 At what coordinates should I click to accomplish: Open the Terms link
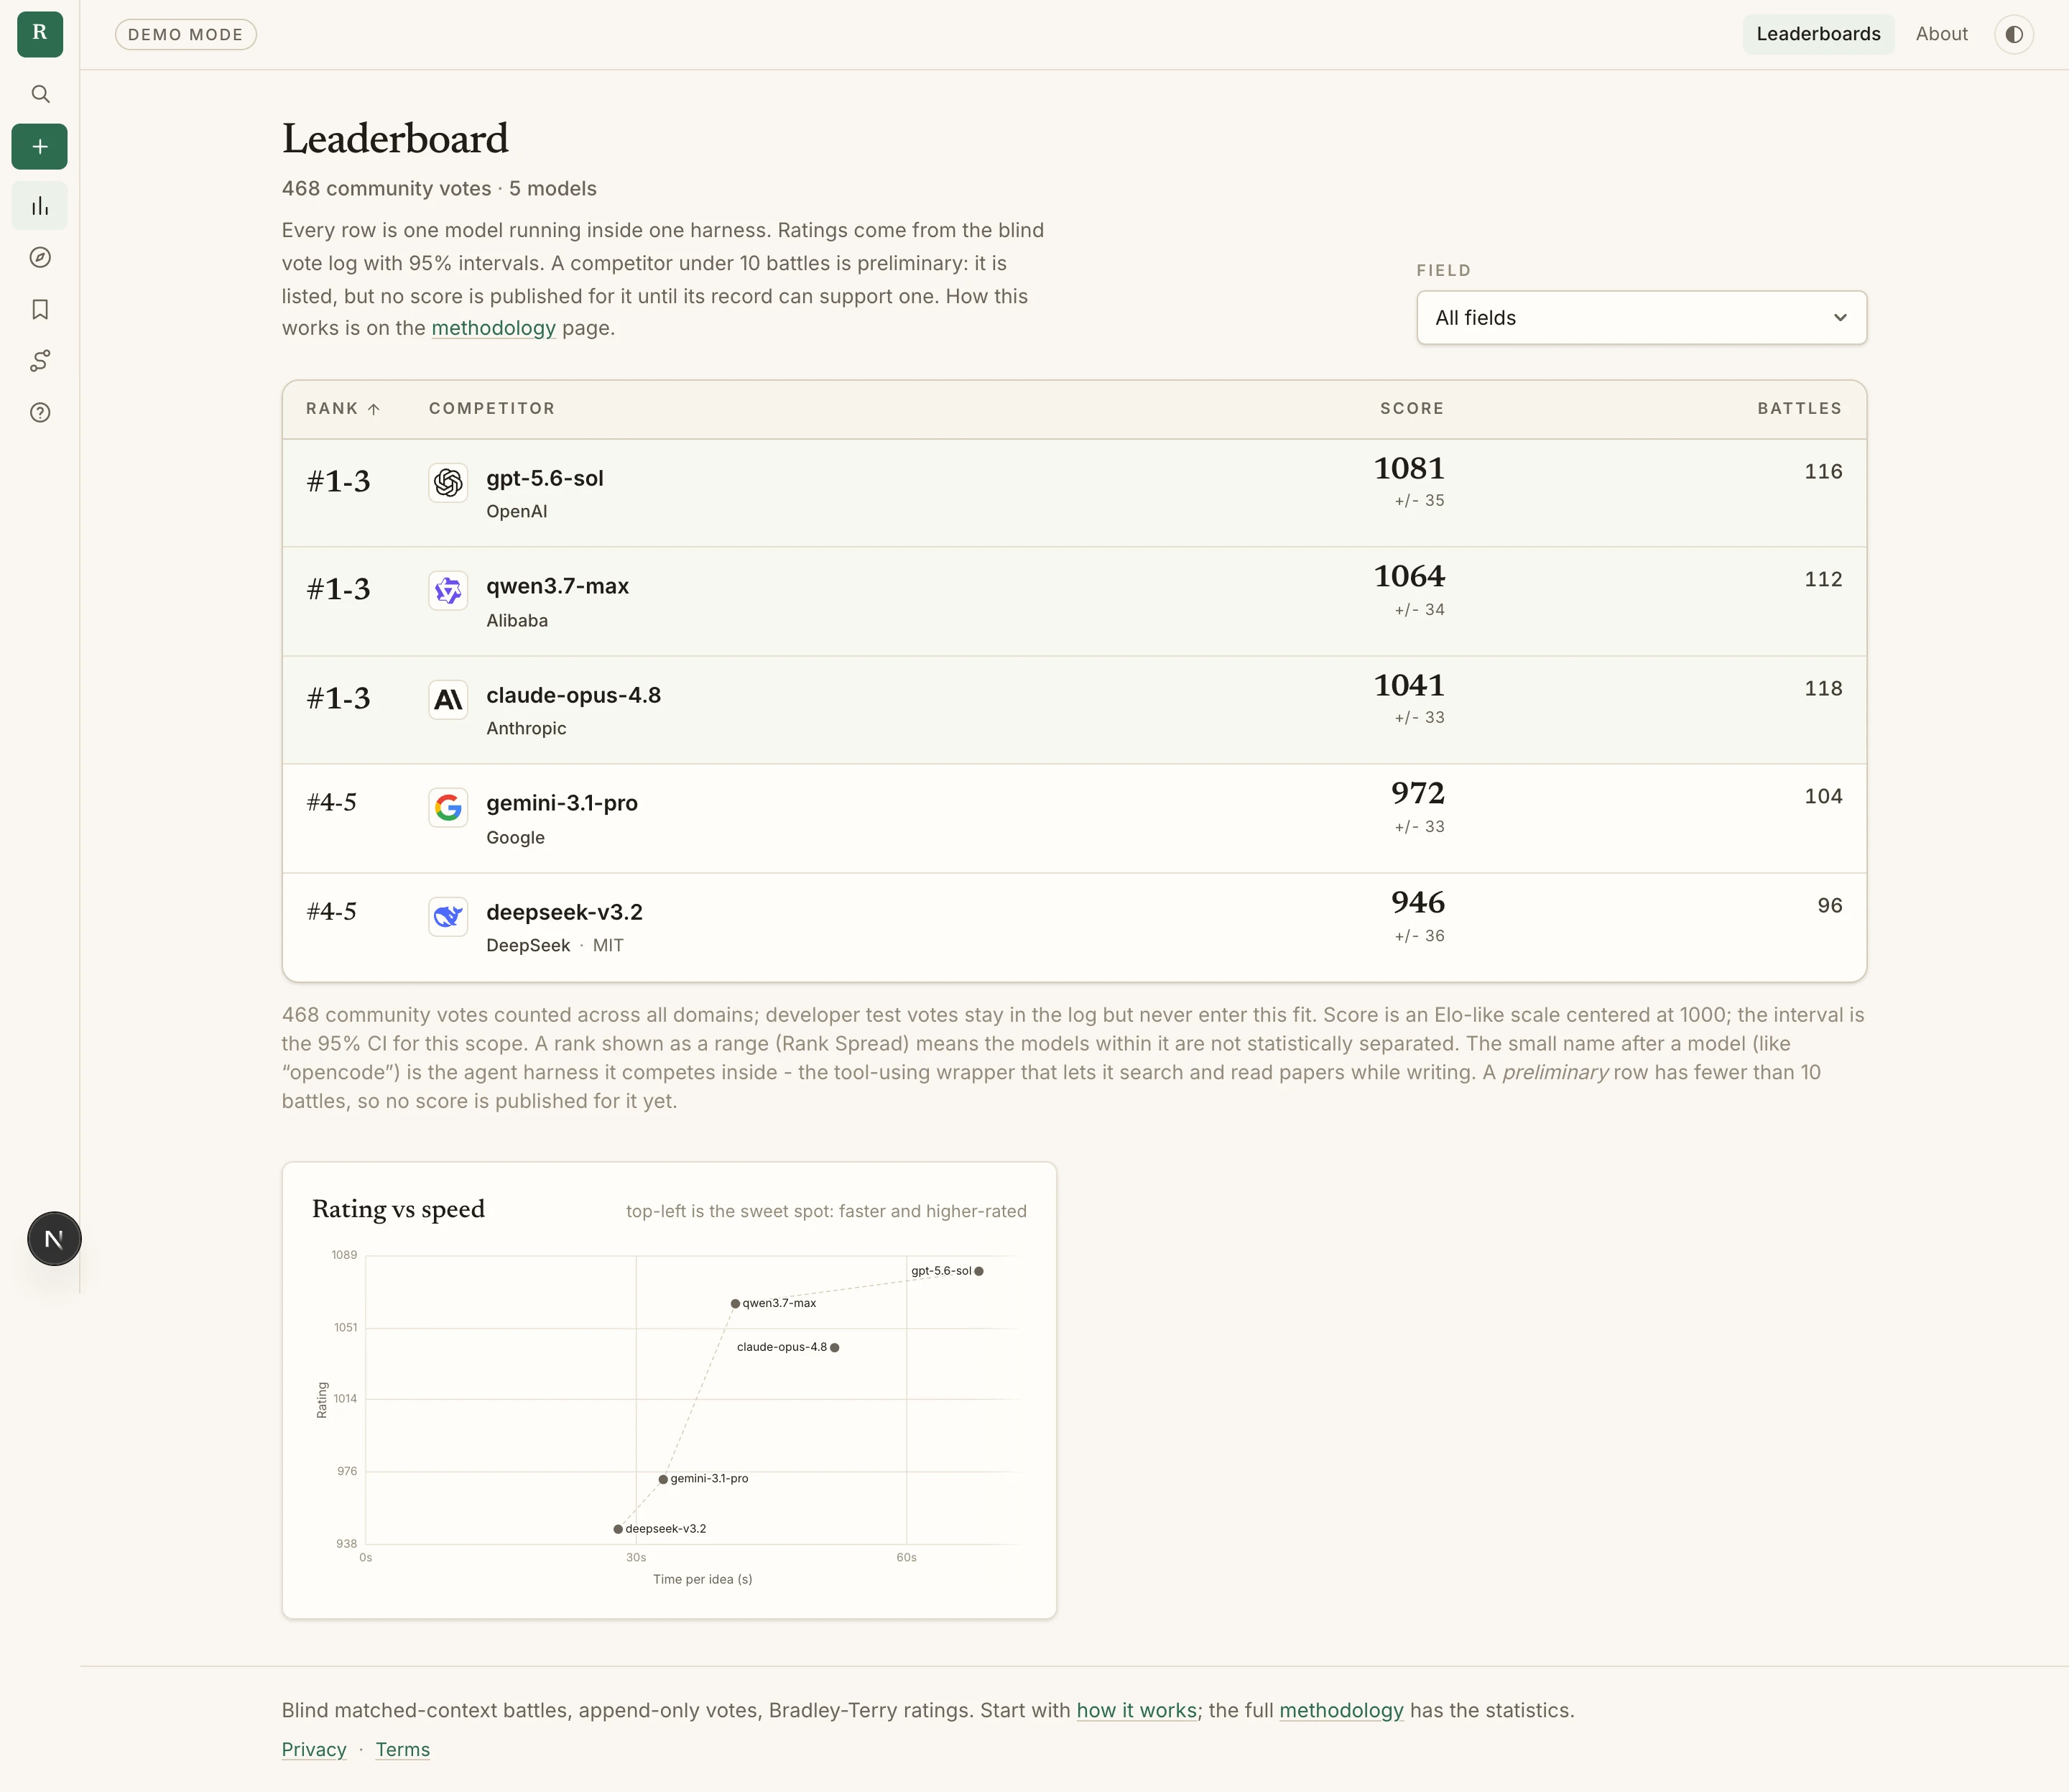point(403,1749)
